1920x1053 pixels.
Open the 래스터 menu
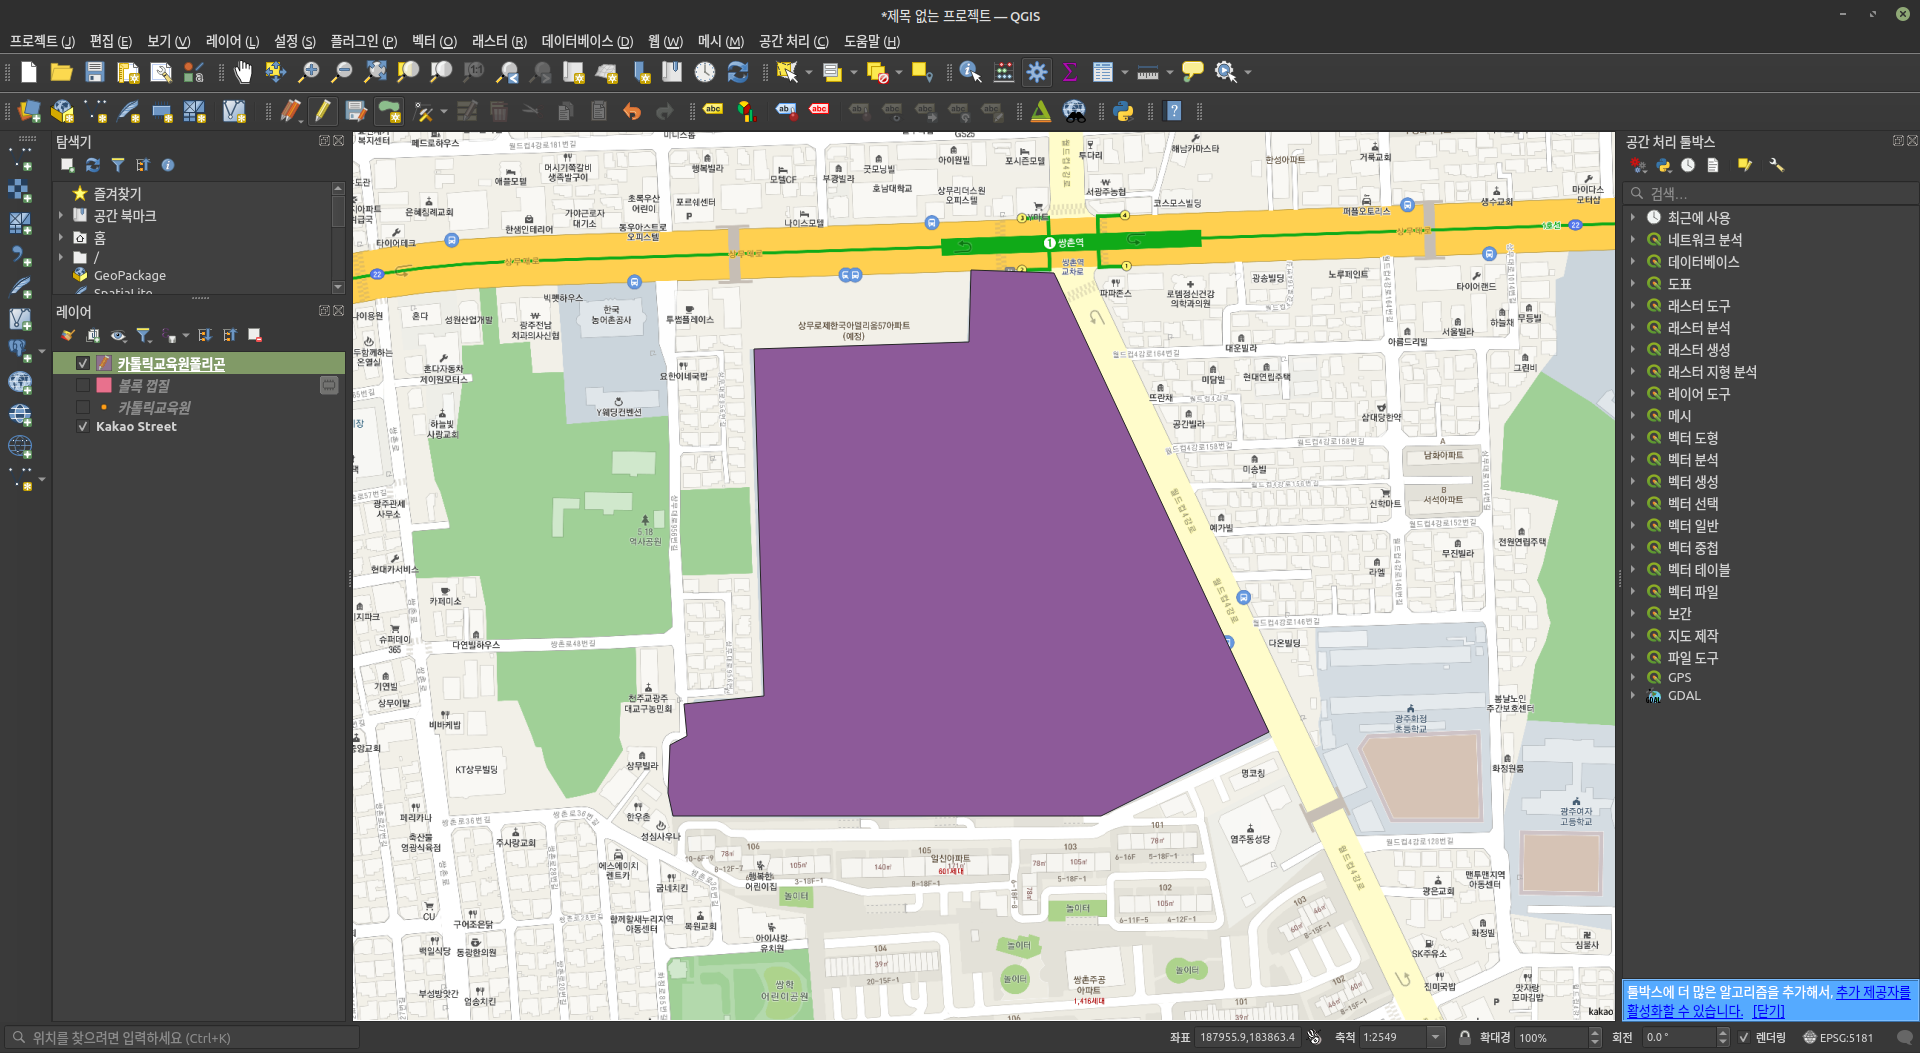[x=499, y=41]
